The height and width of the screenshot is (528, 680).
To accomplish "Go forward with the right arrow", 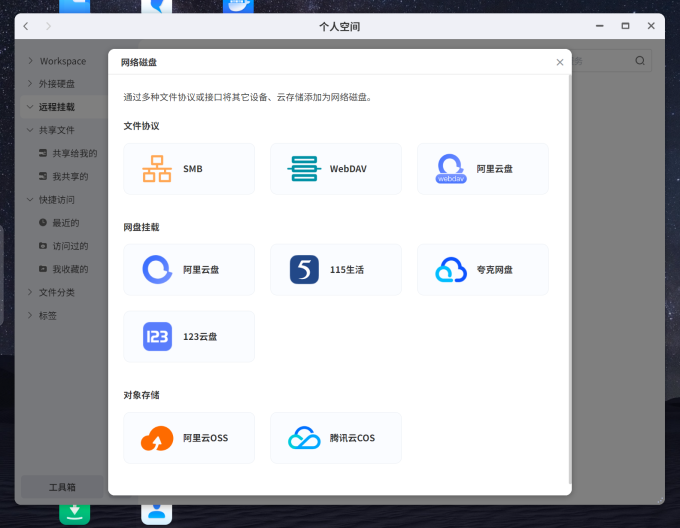I will (x=48, y=26).
